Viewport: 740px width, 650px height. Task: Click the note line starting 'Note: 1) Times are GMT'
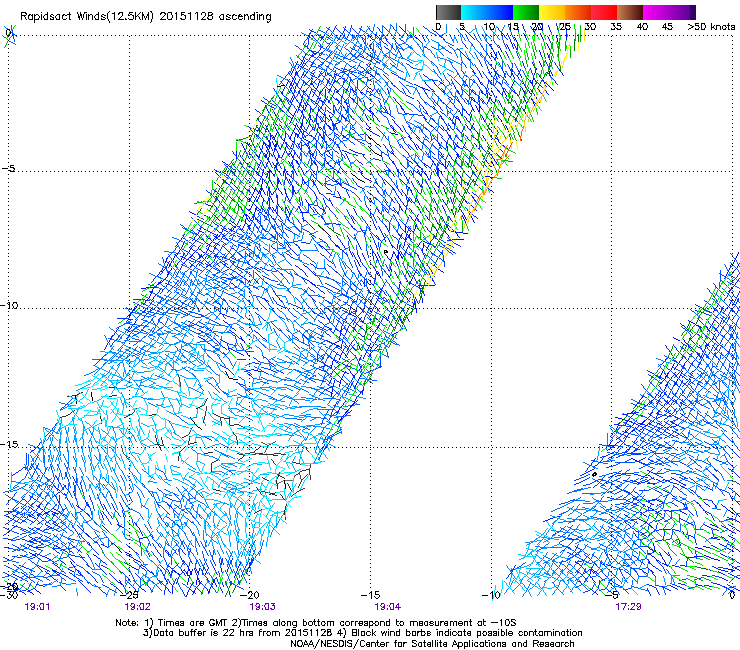pyautogui.click(x=316, y=623)
